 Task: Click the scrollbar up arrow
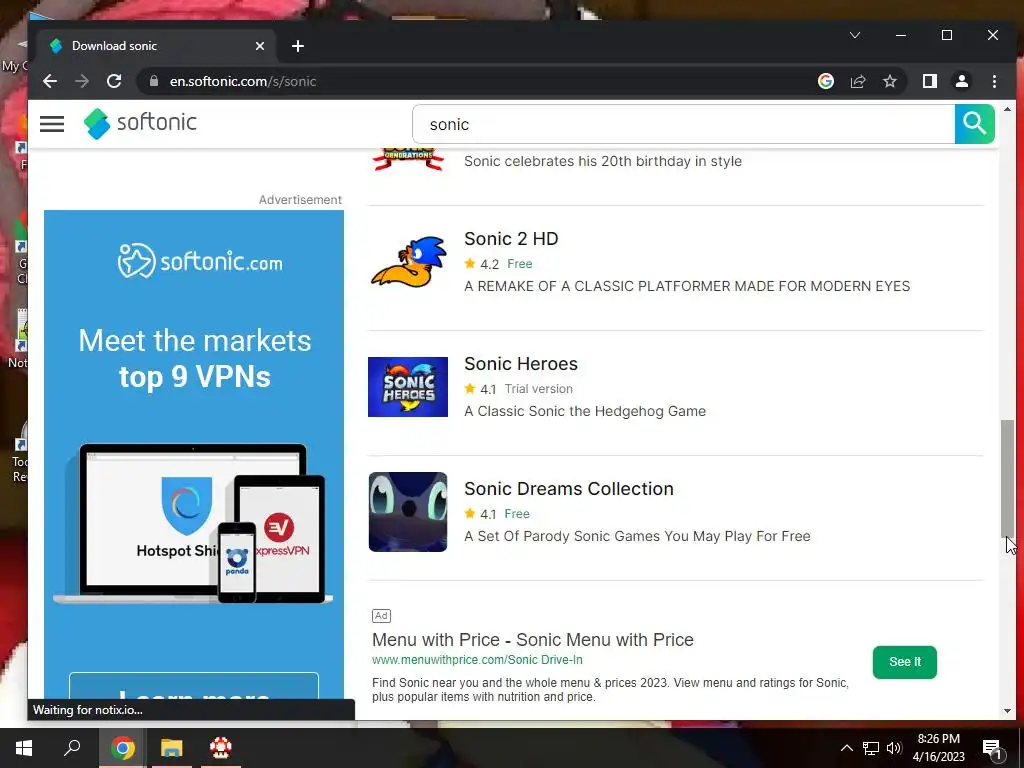click(1008, 110)
